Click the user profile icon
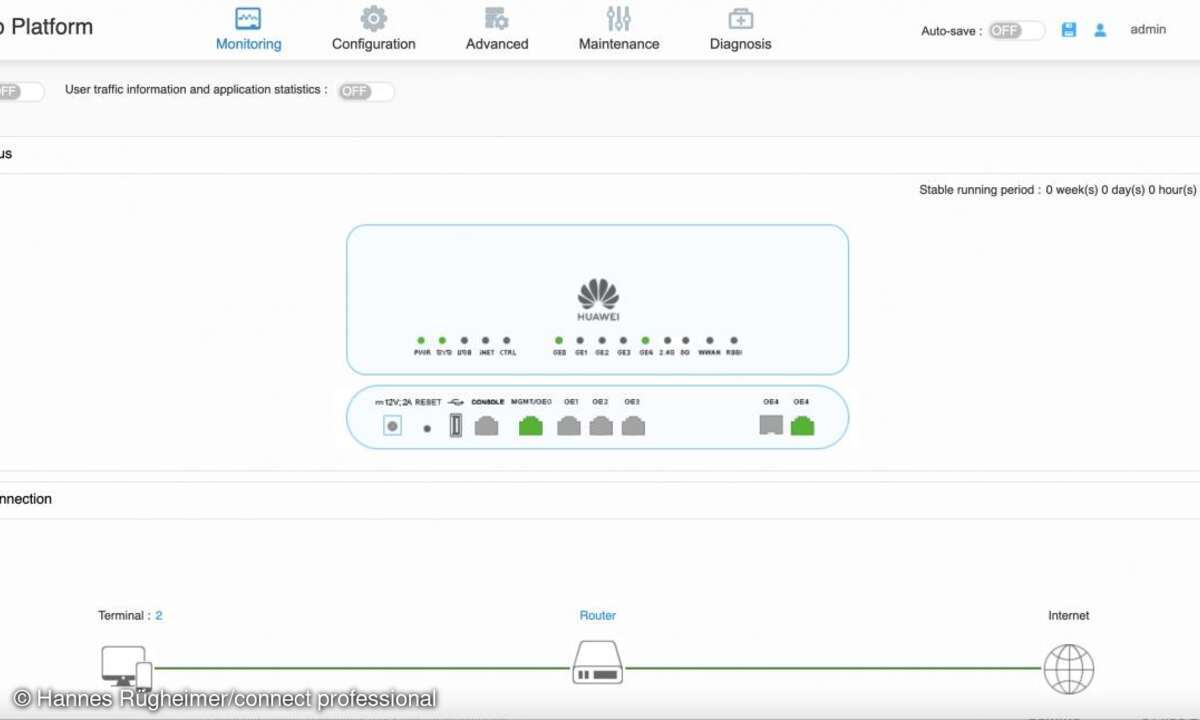1200x720 pixels. click(1100, 30)
